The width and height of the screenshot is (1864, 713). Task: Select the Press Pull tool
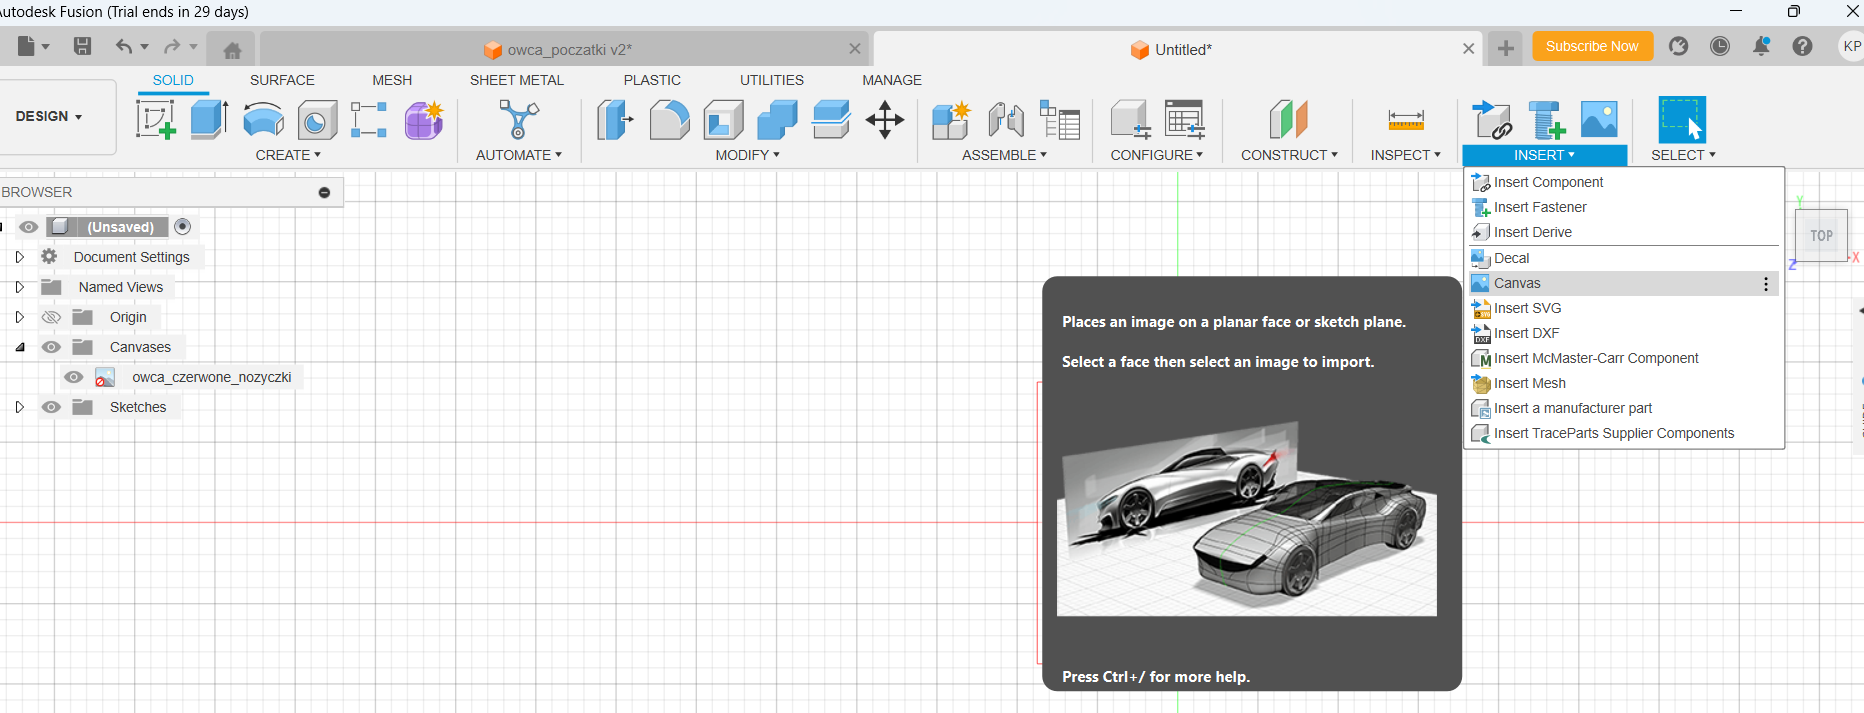615,120
